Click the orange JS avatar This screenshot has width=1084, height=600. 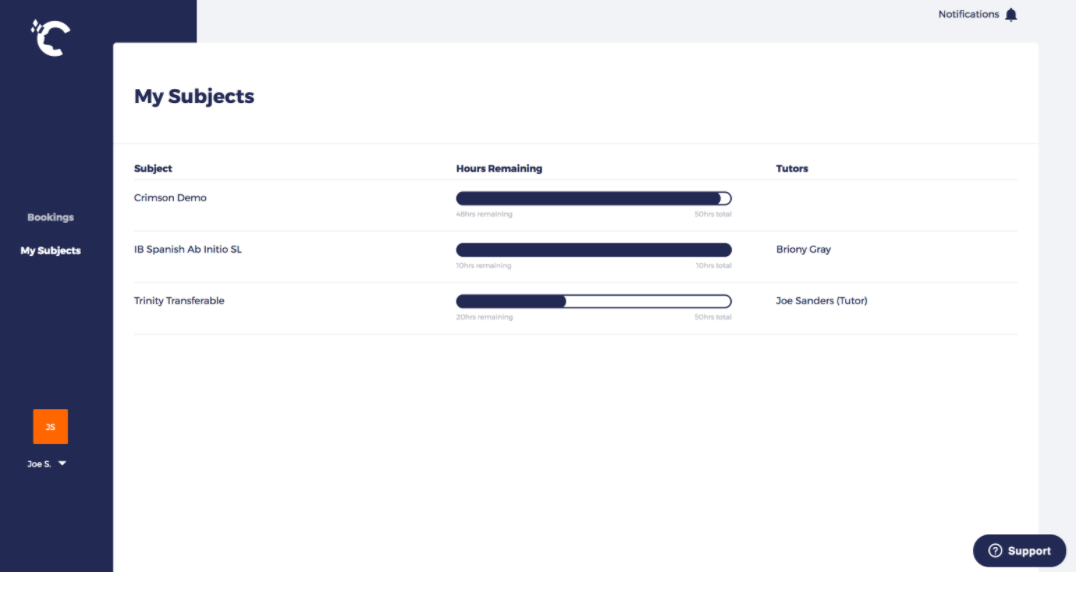(x=50, y=426)
